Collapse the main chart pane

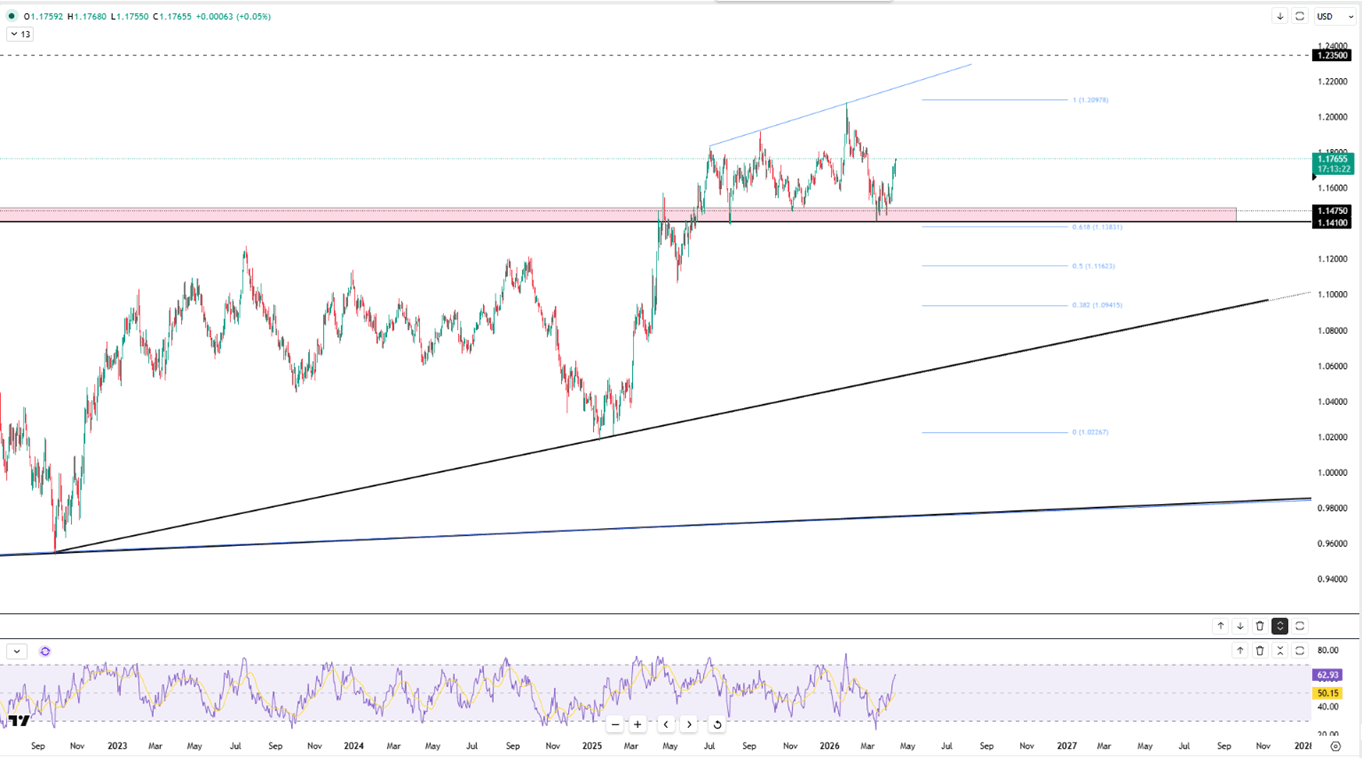1280,626
